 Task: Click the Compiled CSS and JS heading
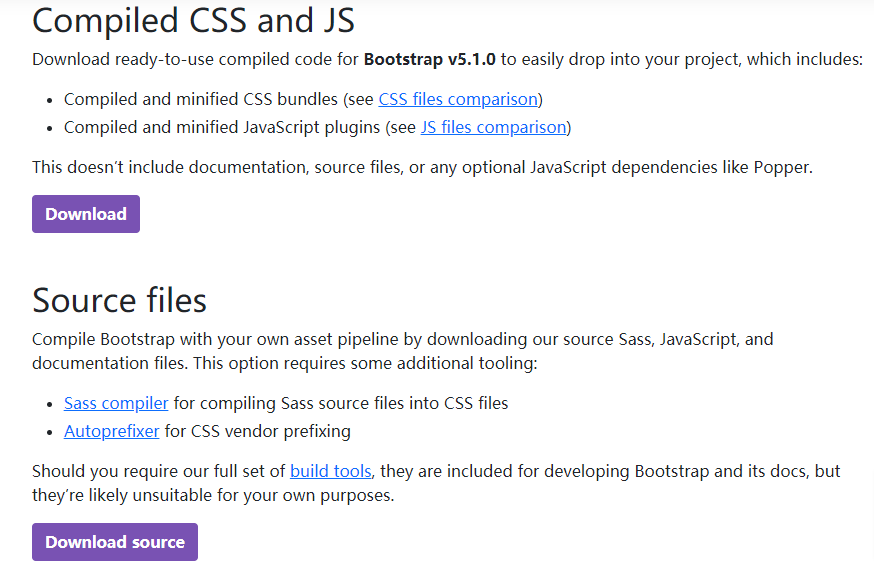point(193,21)
